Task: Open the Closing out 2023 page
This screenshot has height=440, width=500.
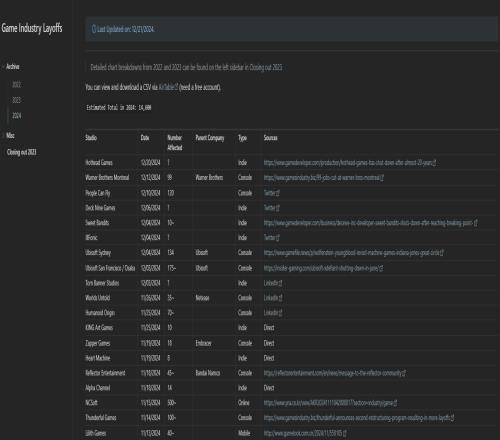Action: (22, 152)
